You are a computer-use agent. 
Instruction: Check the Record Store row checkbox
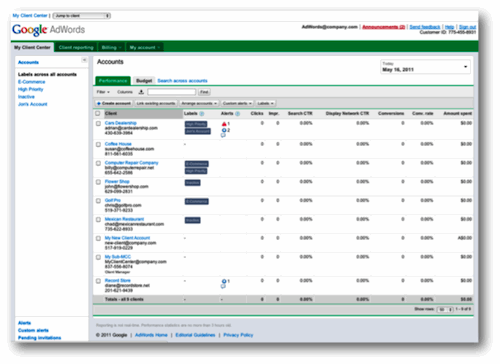pos(98,281)
